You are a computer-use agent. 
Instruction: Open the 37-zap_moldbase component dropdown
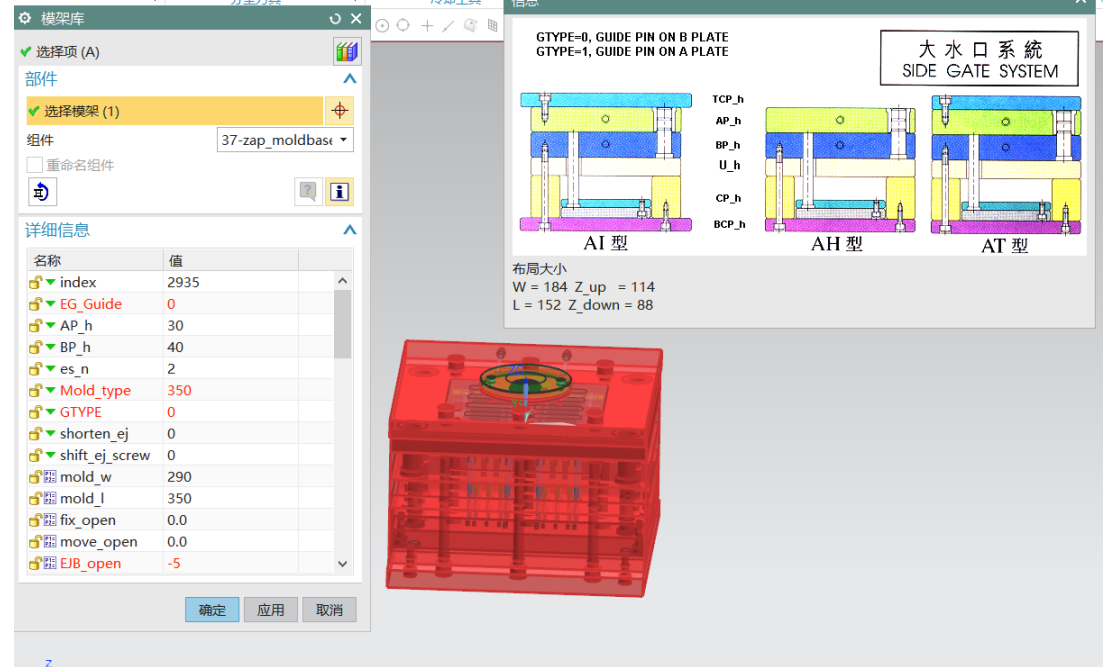pyautogui.click(x=285, y=139)
